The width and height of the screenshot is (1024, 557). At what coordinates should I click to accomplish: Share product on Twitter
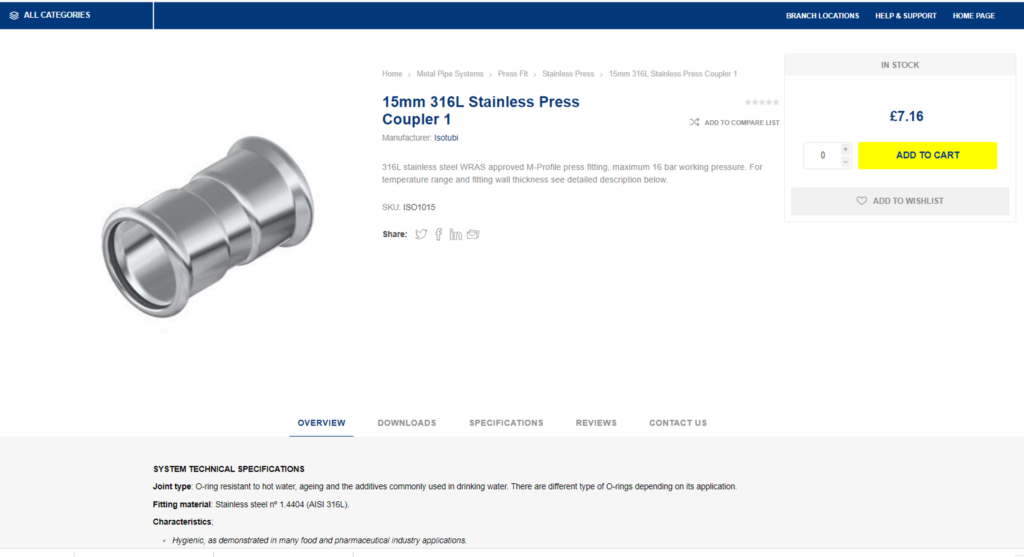click(x=421, y=234)
